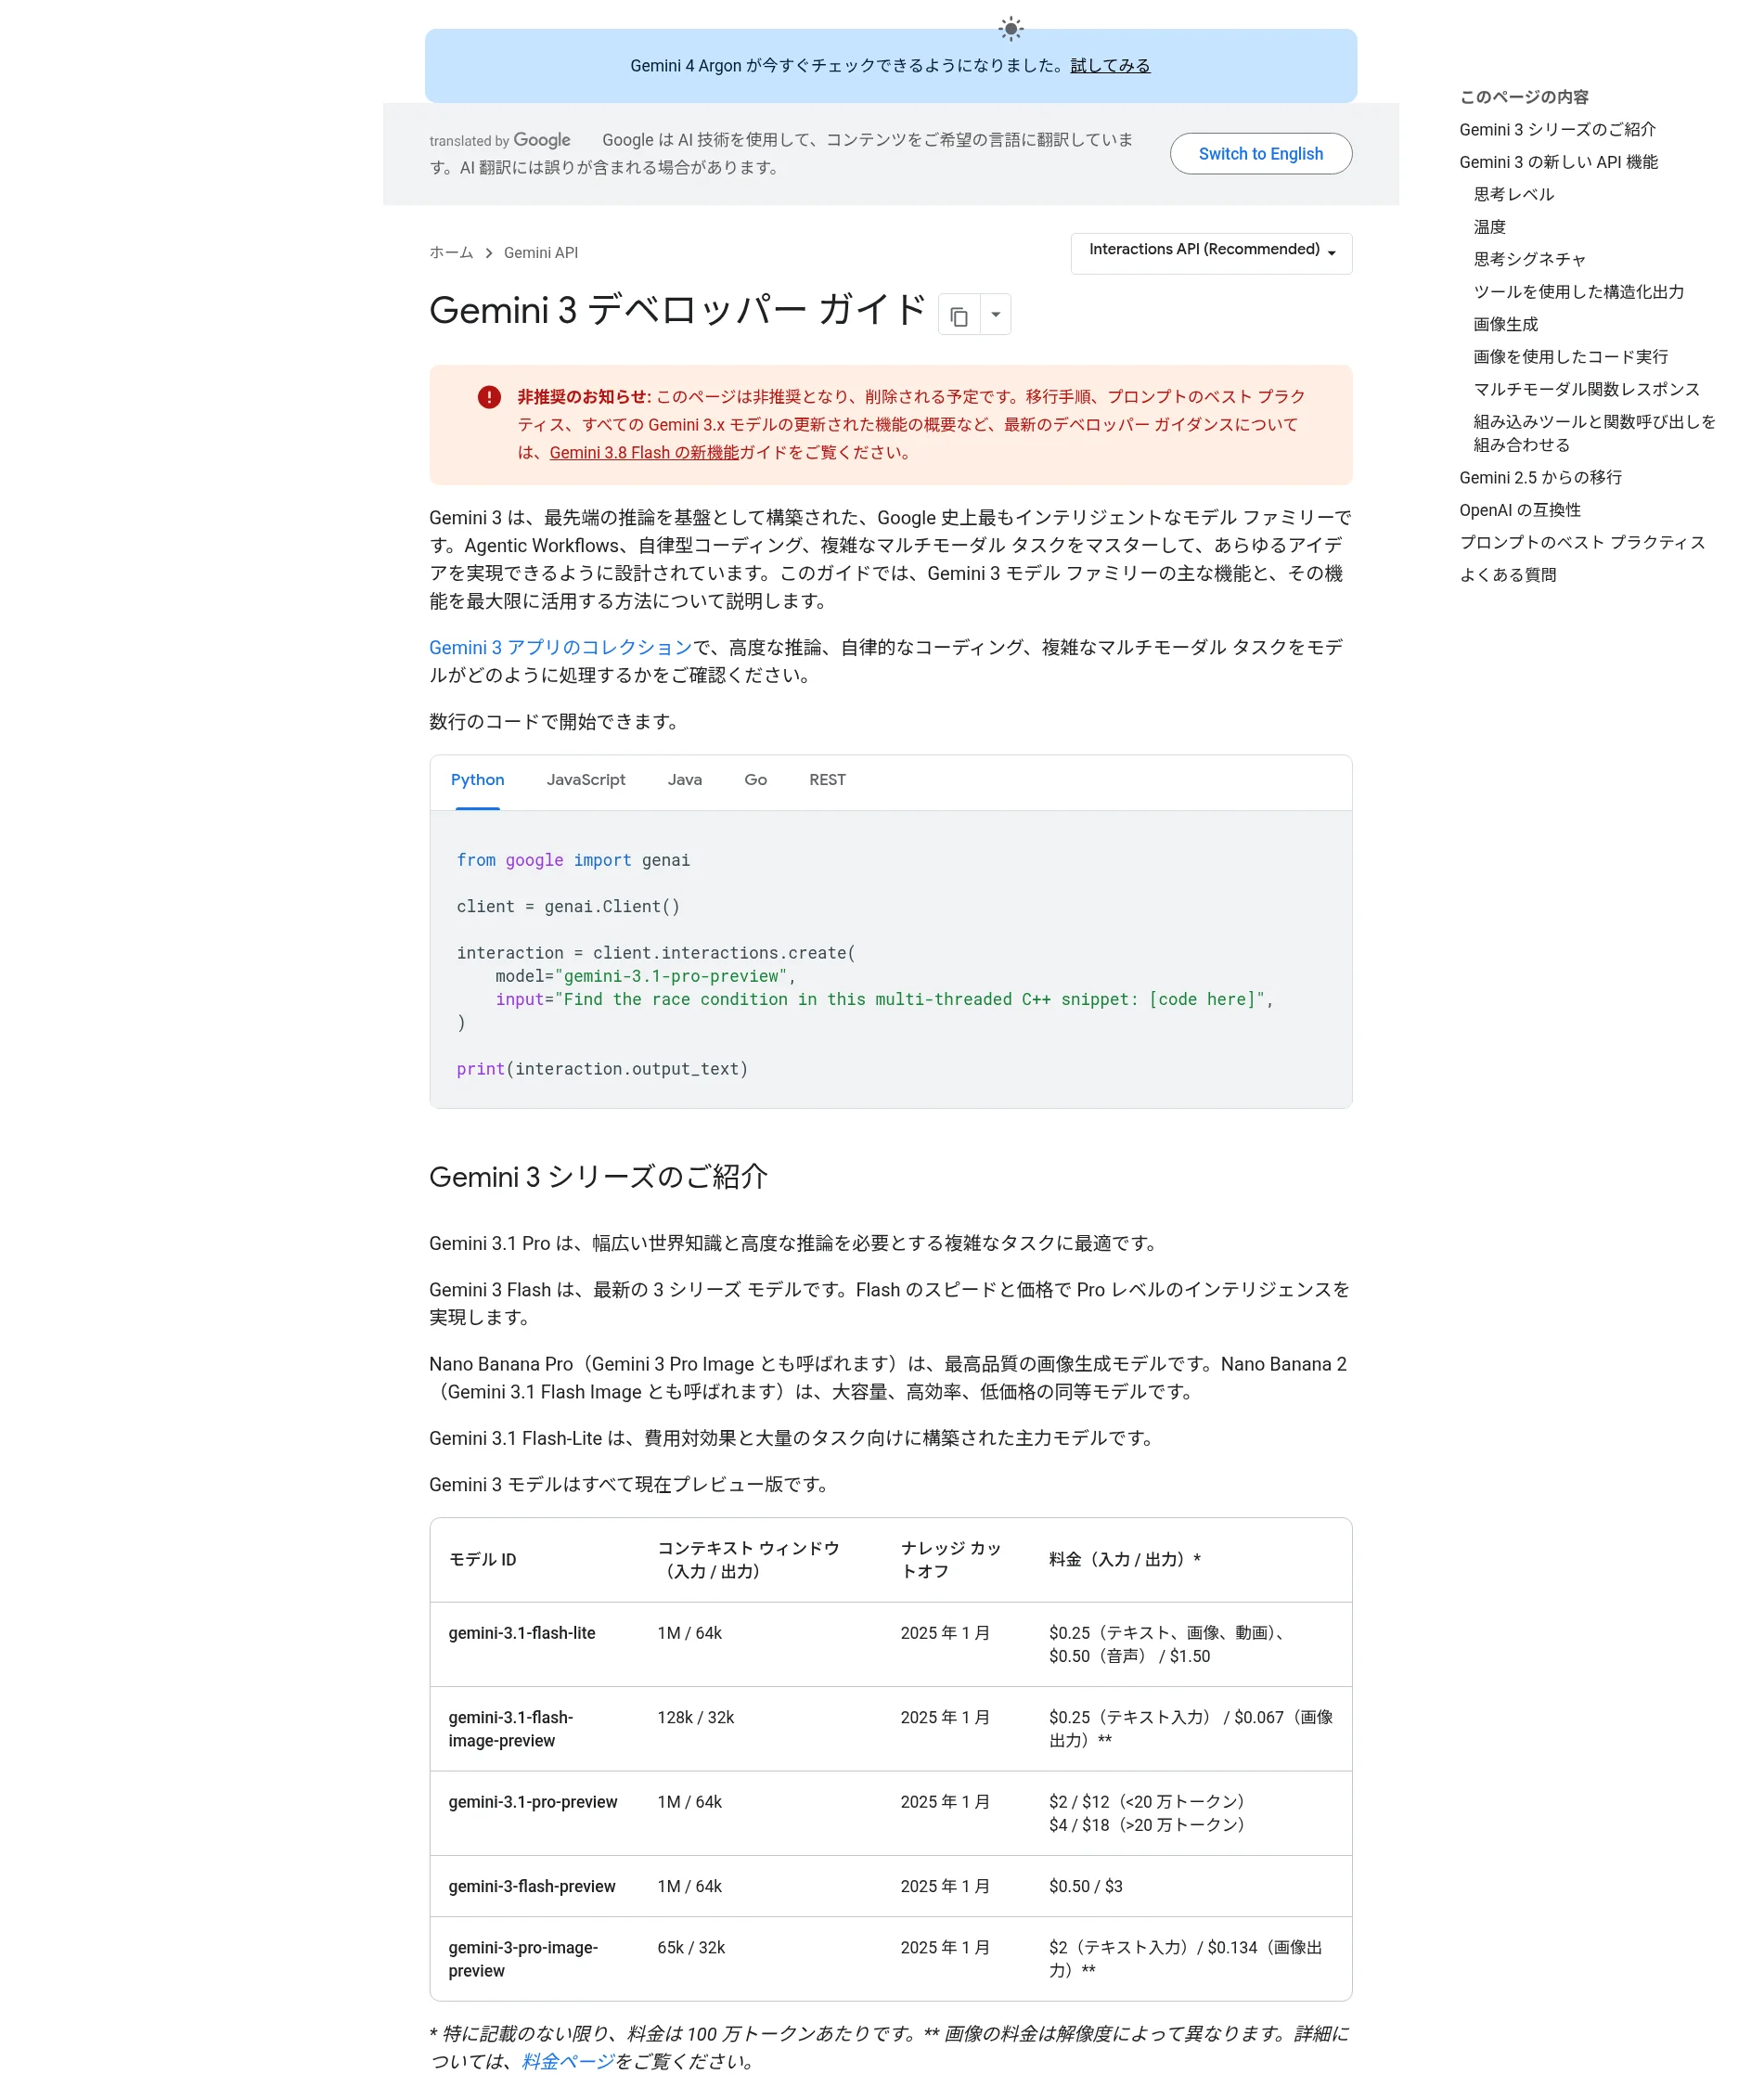Image resolution: width=1764 pixels, height=2087 pixels.
Task: Jump to 思考レベル section
Action: tap(1513, 195)
